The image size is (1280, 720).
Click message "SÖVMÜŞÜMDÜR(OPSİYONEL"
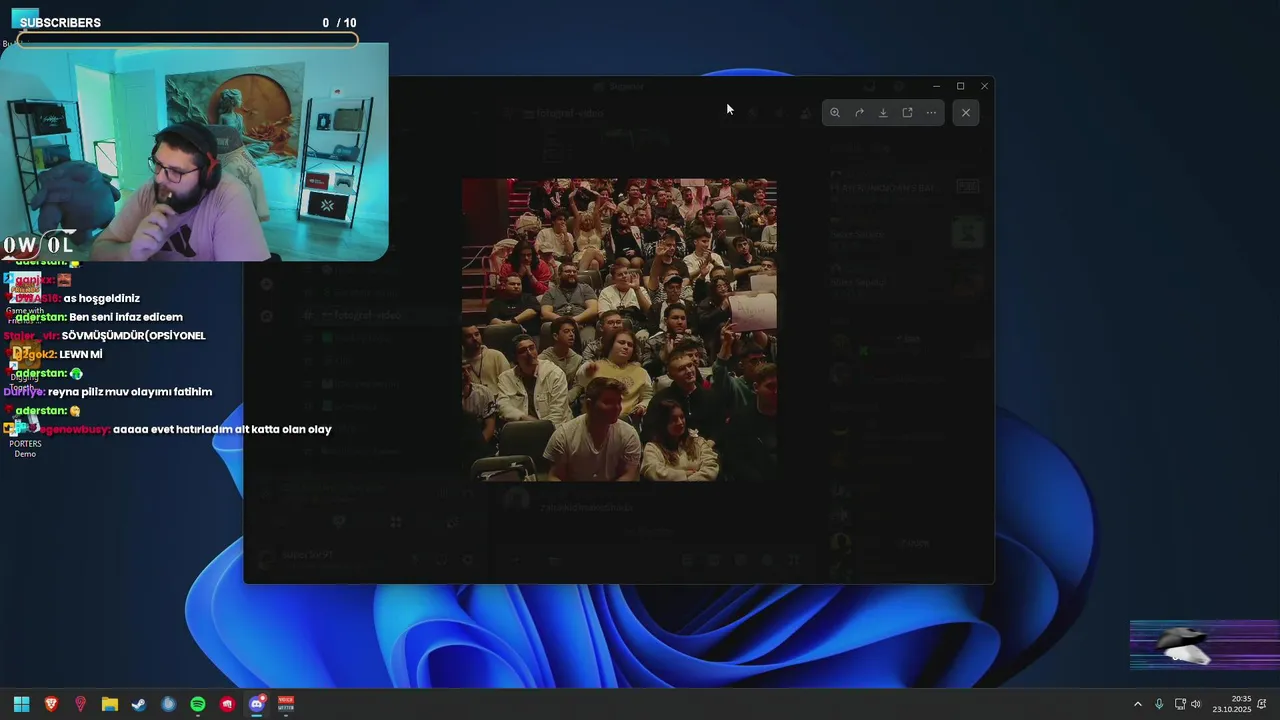pyautogui.click(x=133, y=335)
